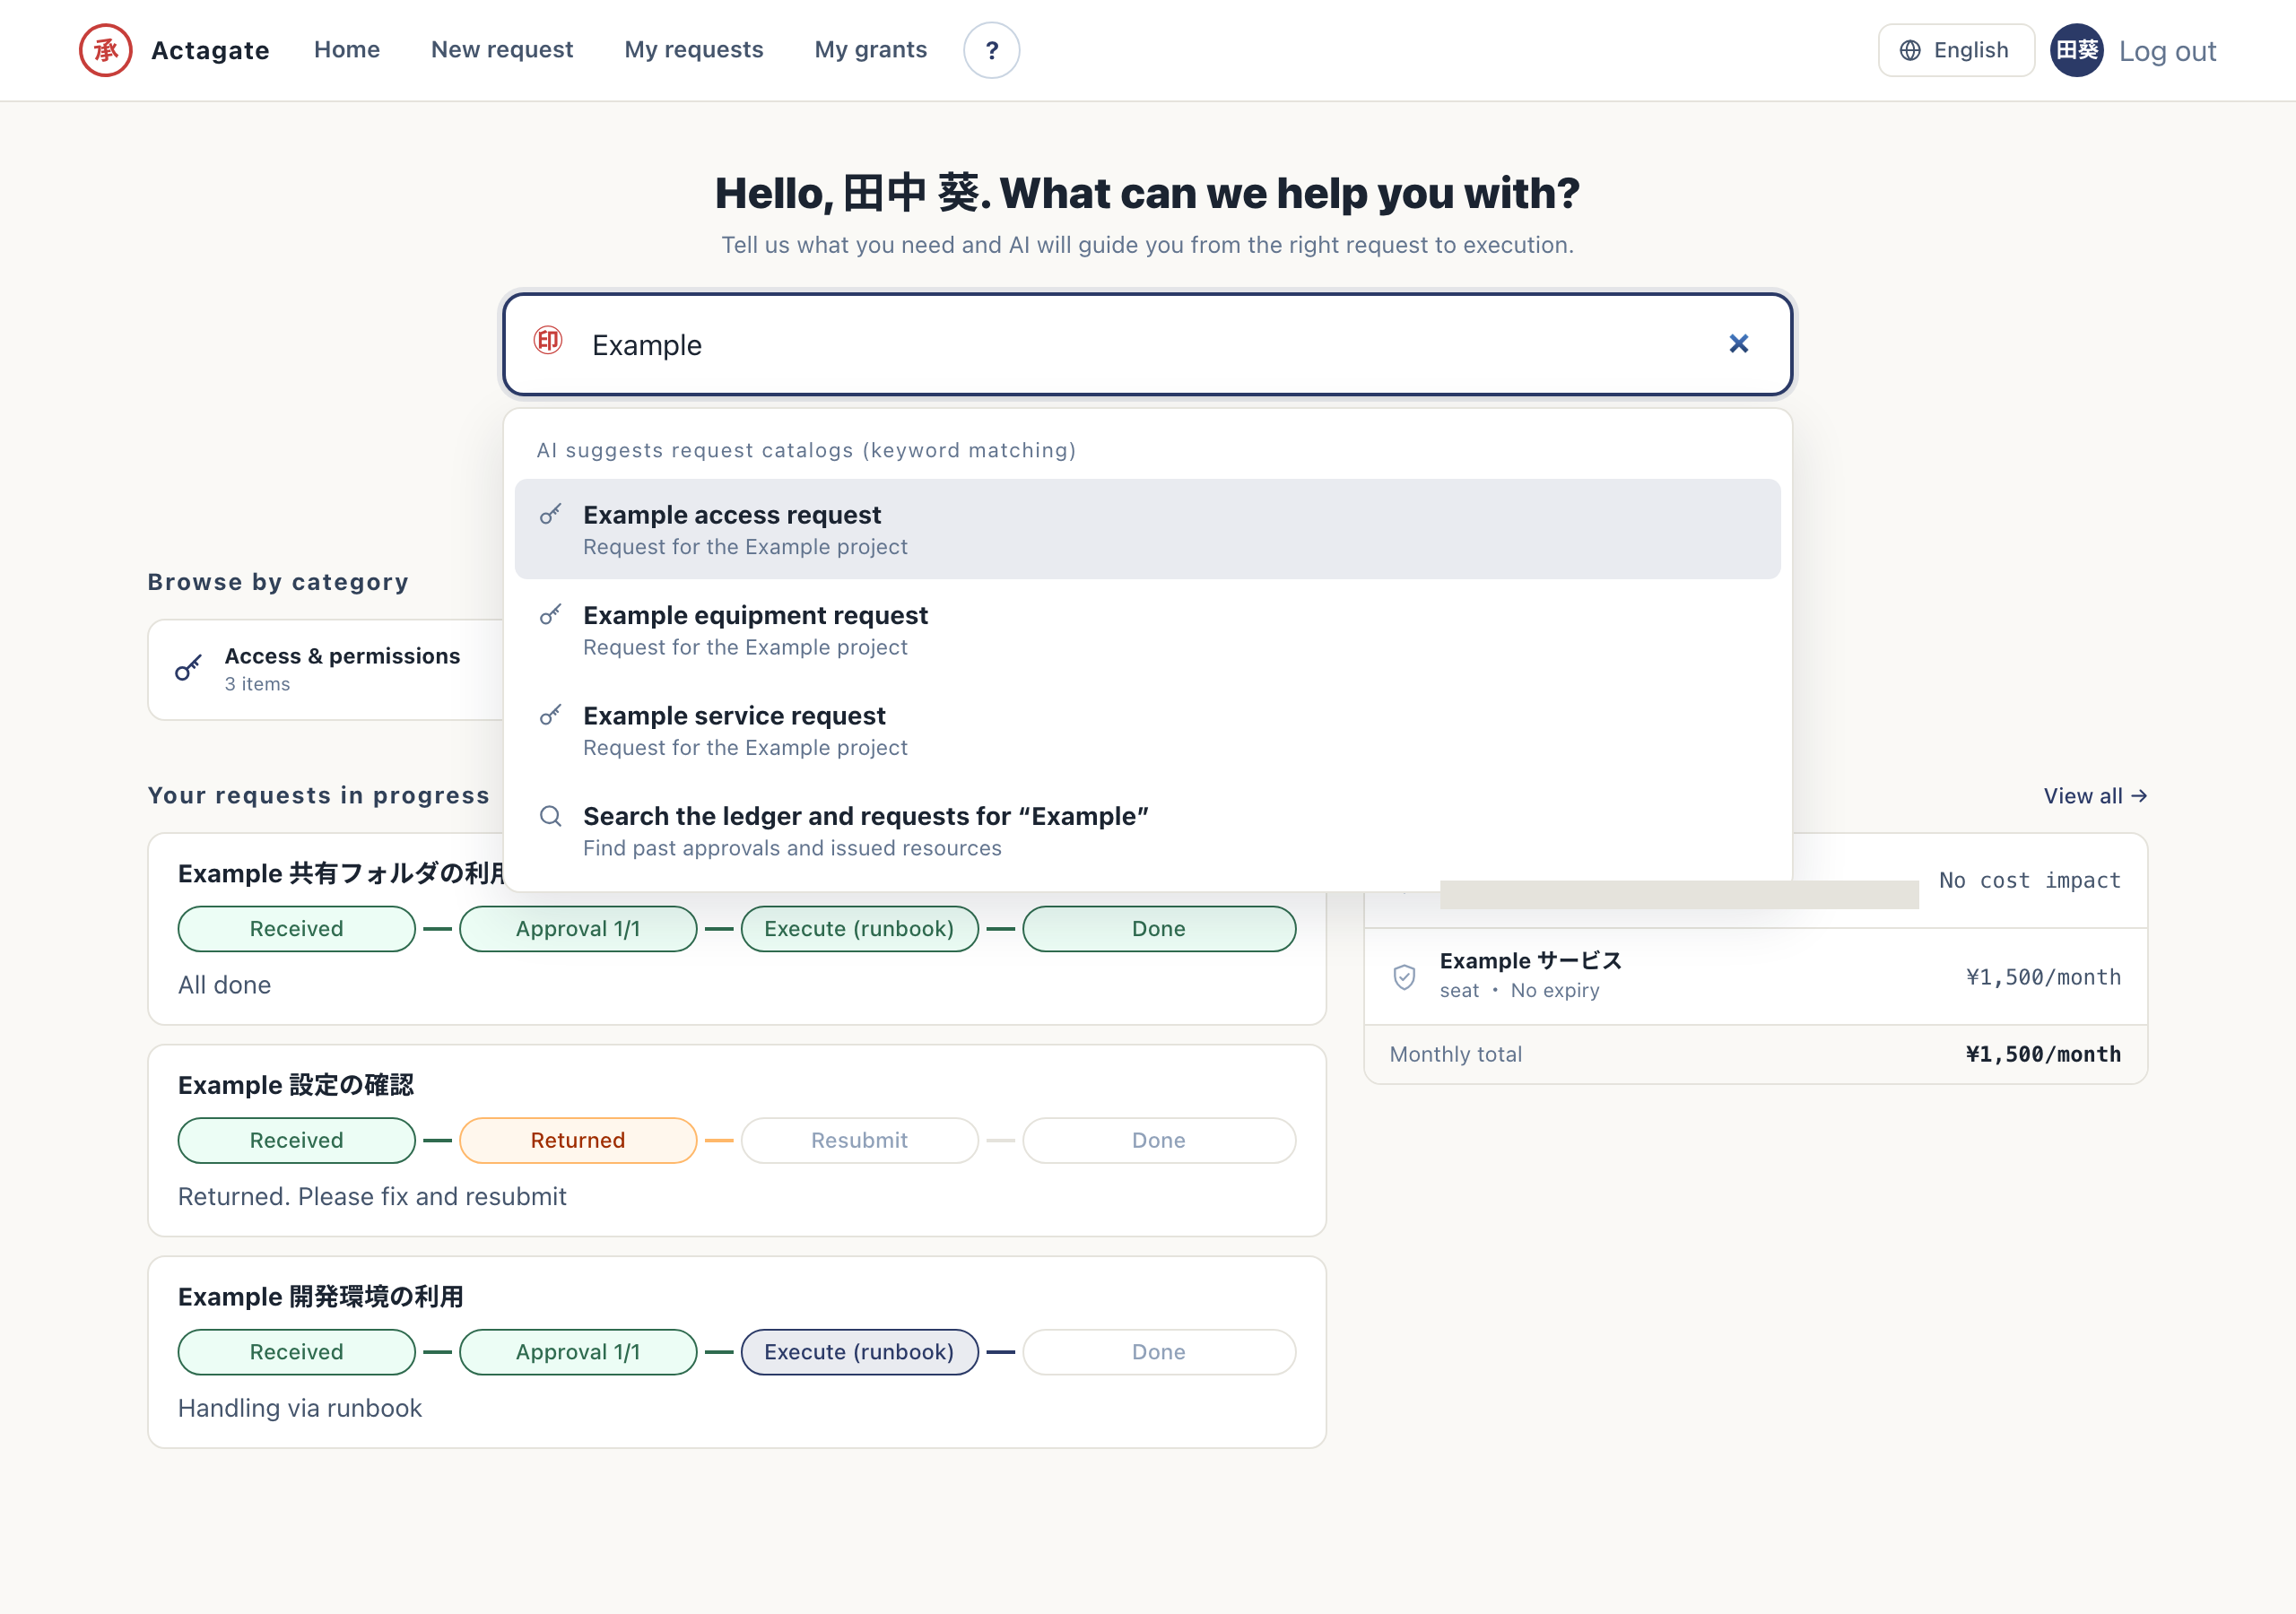Choose the Example equipment request suggestion

pos(1147,630)
